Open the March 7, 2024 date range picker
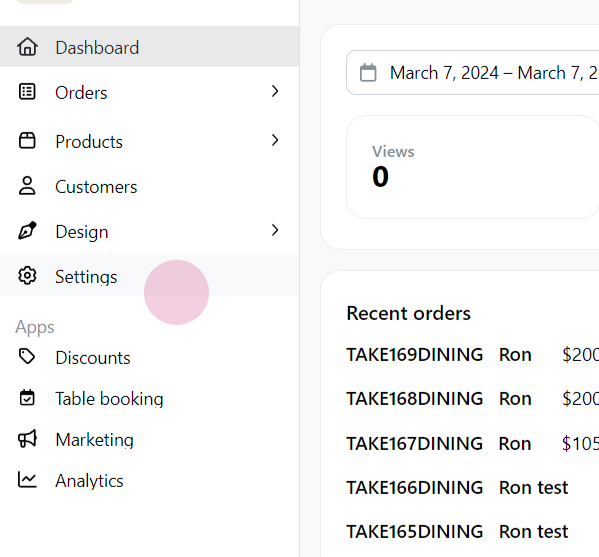 [x=473, y=73]
